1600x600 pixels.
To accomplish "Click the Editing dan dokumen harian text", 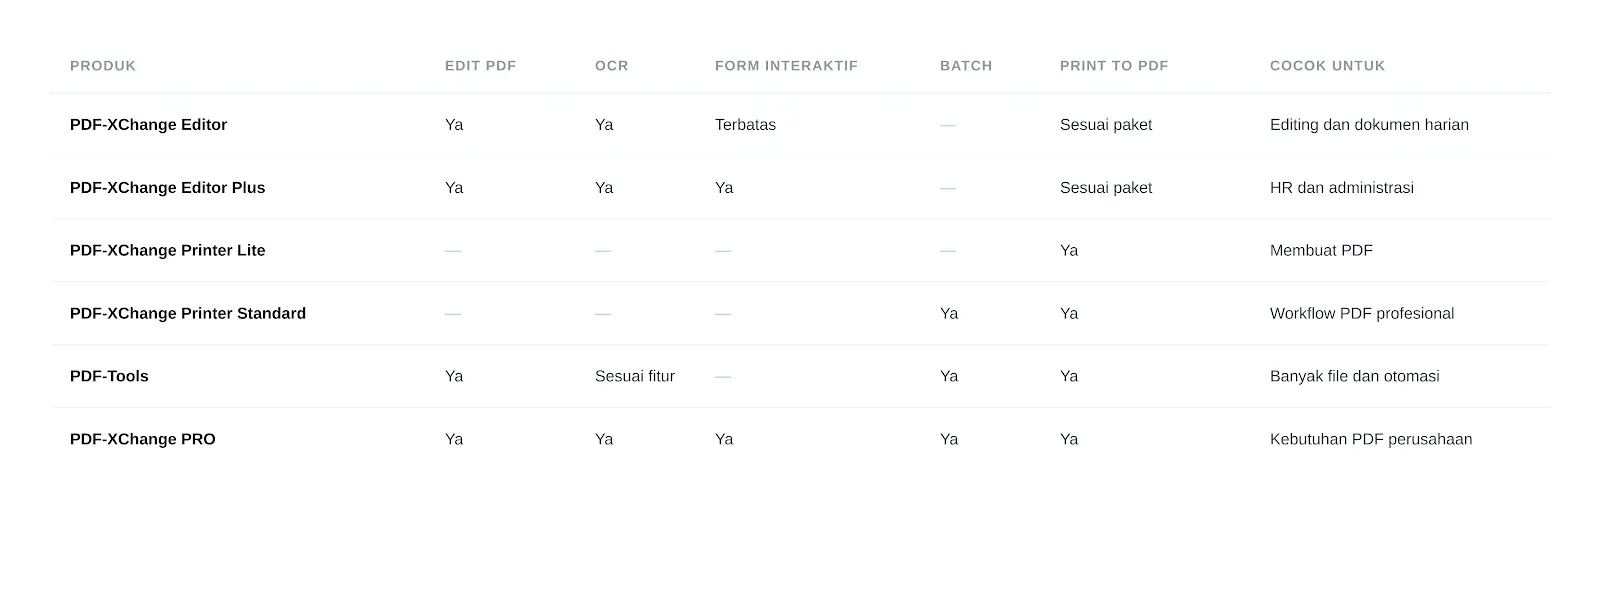I will (x=1369, y=125).
